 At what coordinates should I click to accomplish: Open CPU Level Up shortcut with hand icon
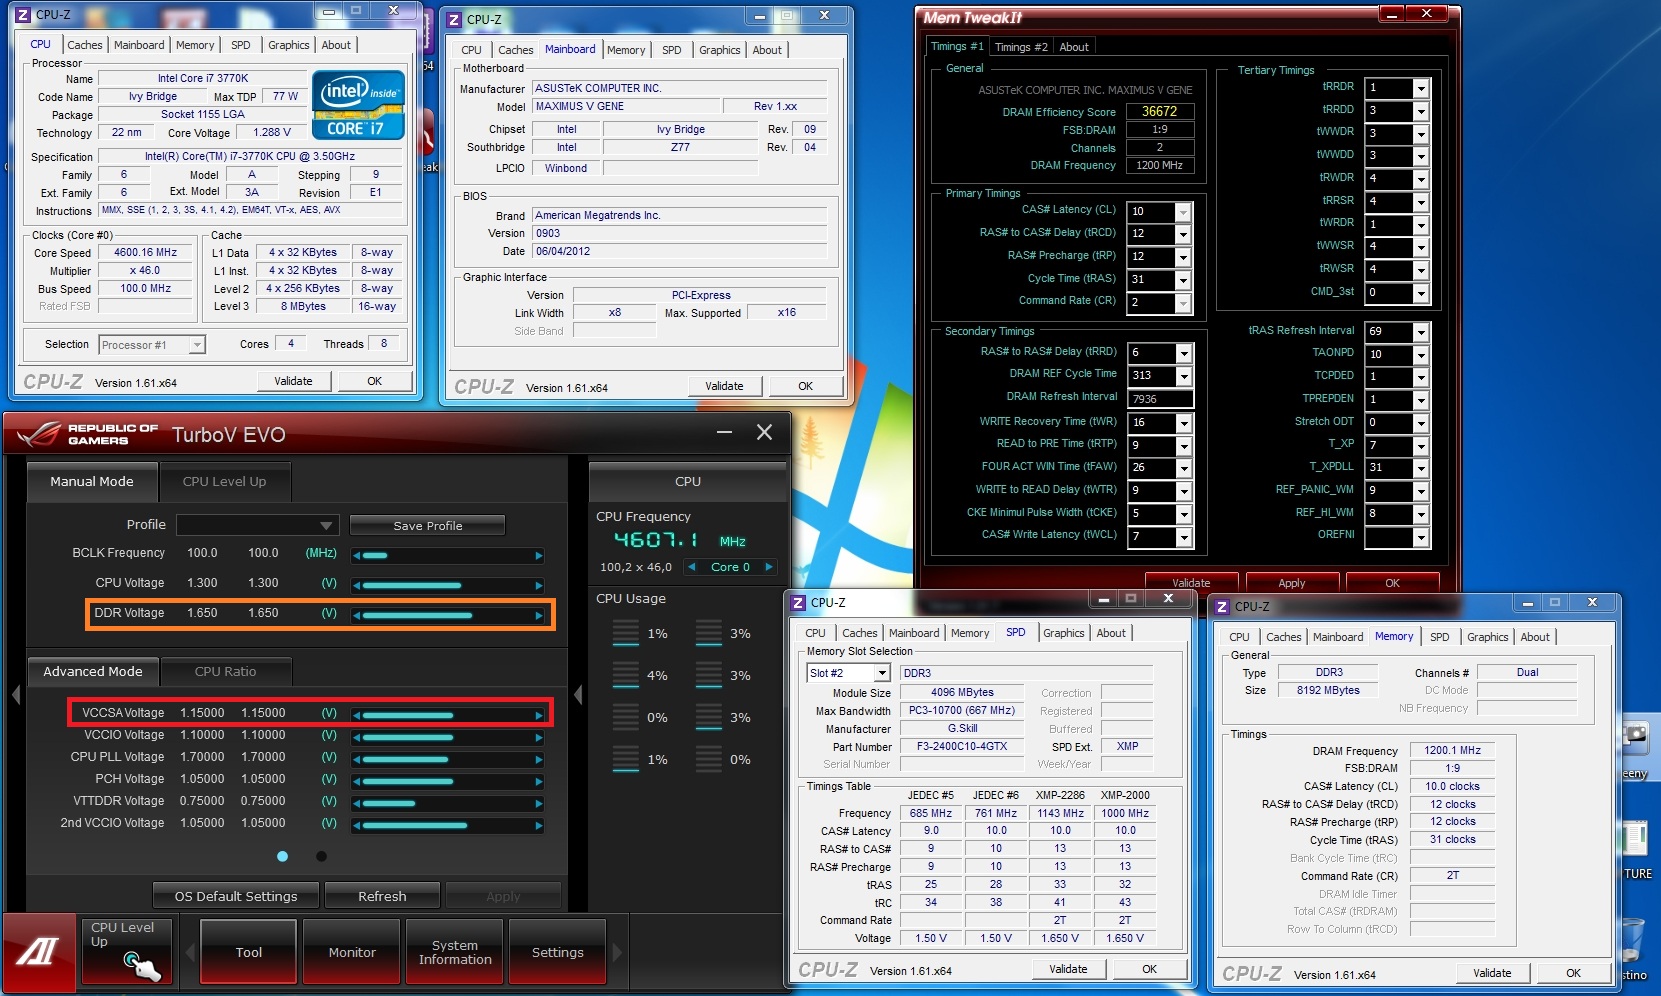(x=129, y=950)
